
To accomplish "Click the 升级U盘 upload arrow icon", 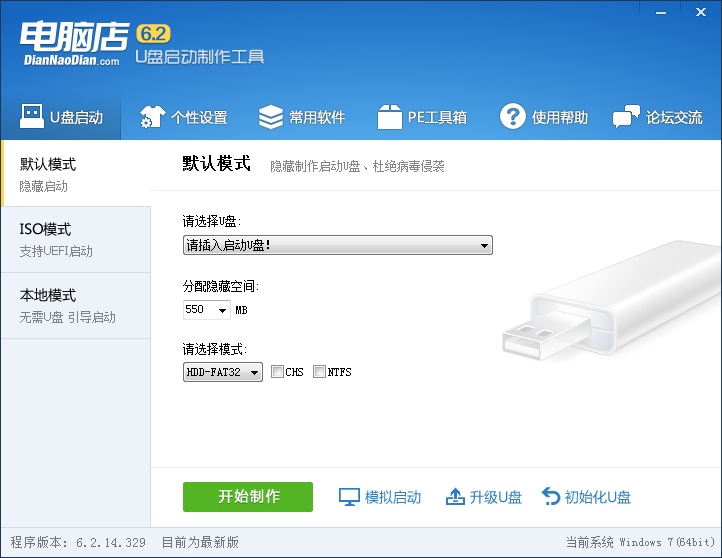I will coord(455,497).
